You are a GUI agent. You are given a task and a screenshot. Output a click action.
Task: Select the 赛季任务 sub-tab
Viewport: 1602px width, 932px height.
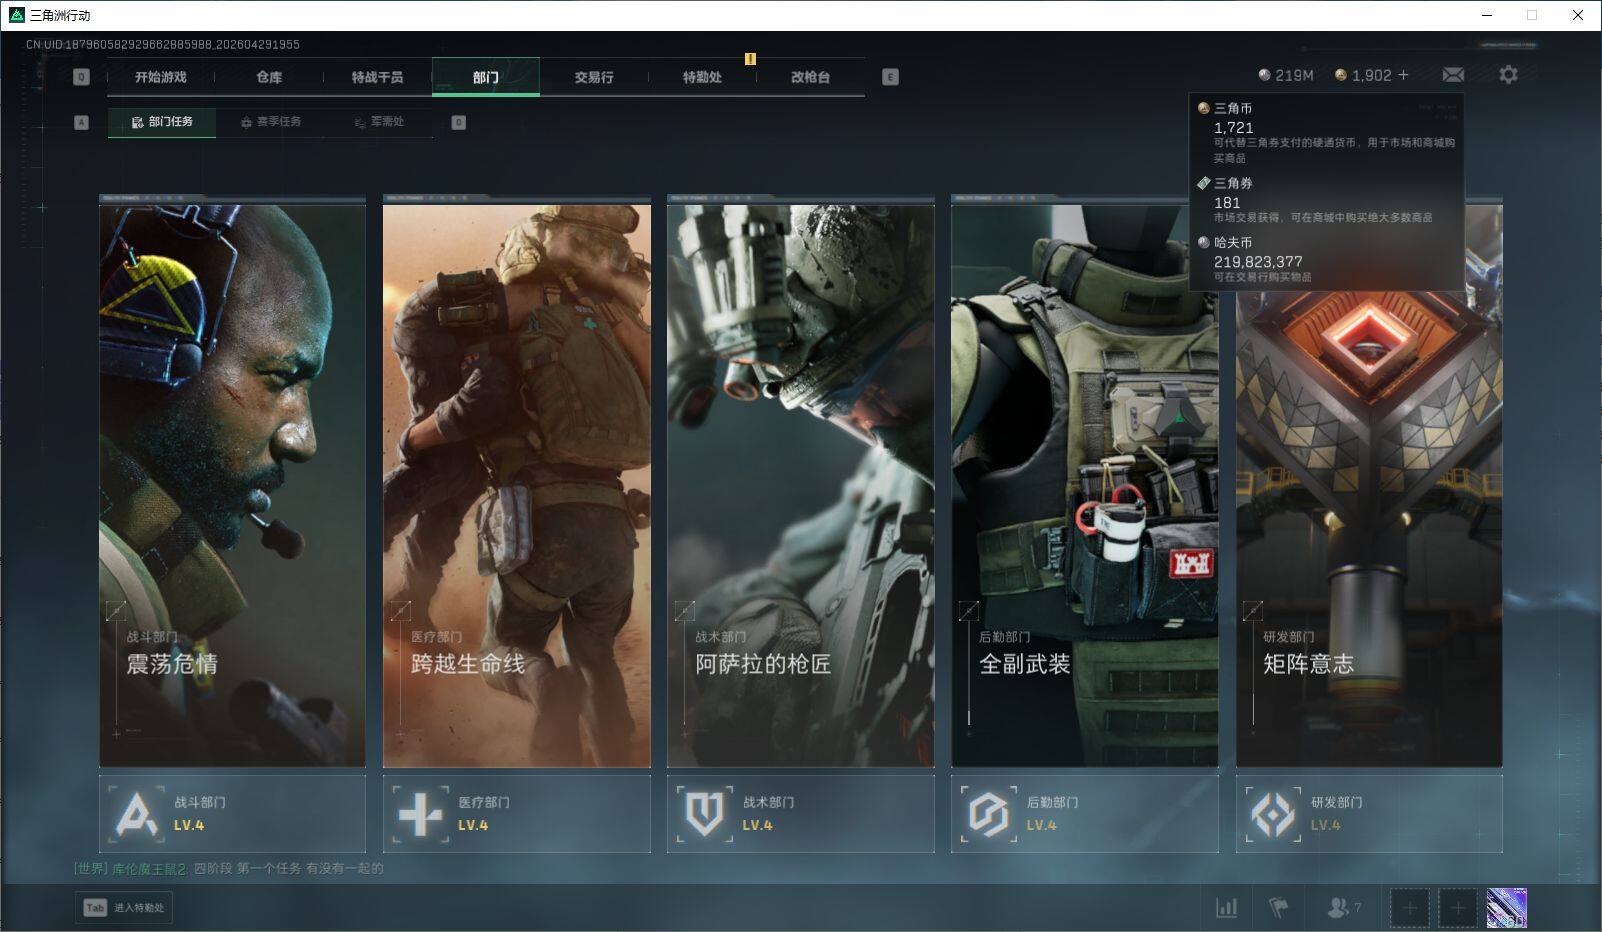(270, 122)
